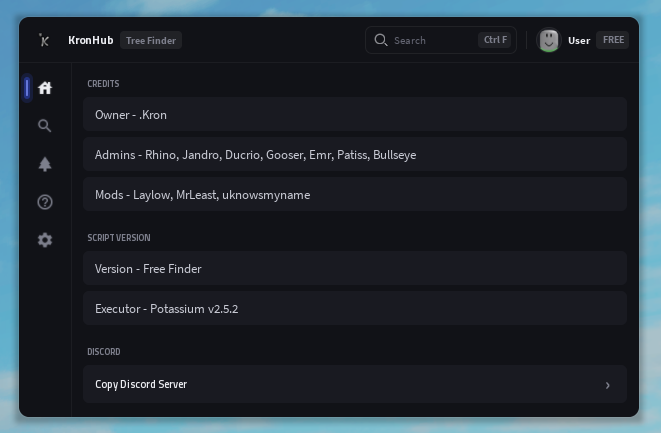The height and width of the screenshot is (433, 661).
Task: Select the 'Owner - .Kron' row
Action: pos(355,114)
